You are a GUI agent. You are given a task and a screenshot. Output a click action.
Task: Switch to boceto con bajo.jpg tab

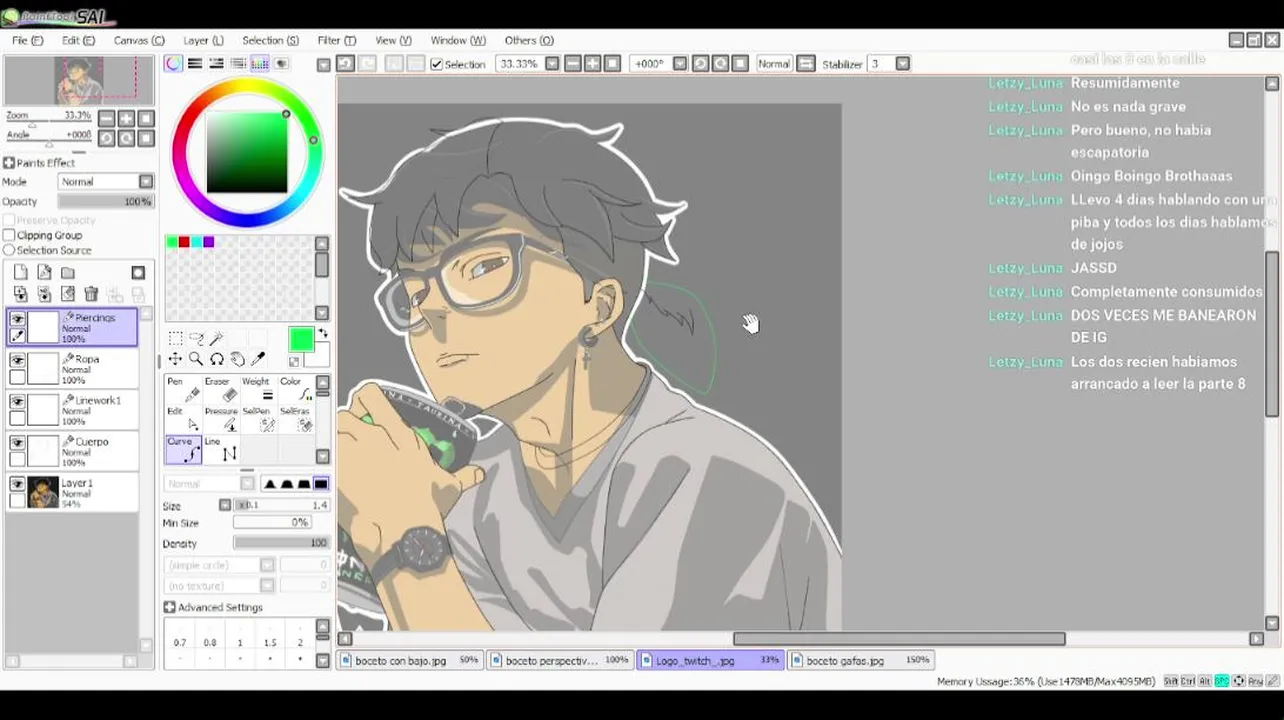pyautogui.click(x=410, y=660)
